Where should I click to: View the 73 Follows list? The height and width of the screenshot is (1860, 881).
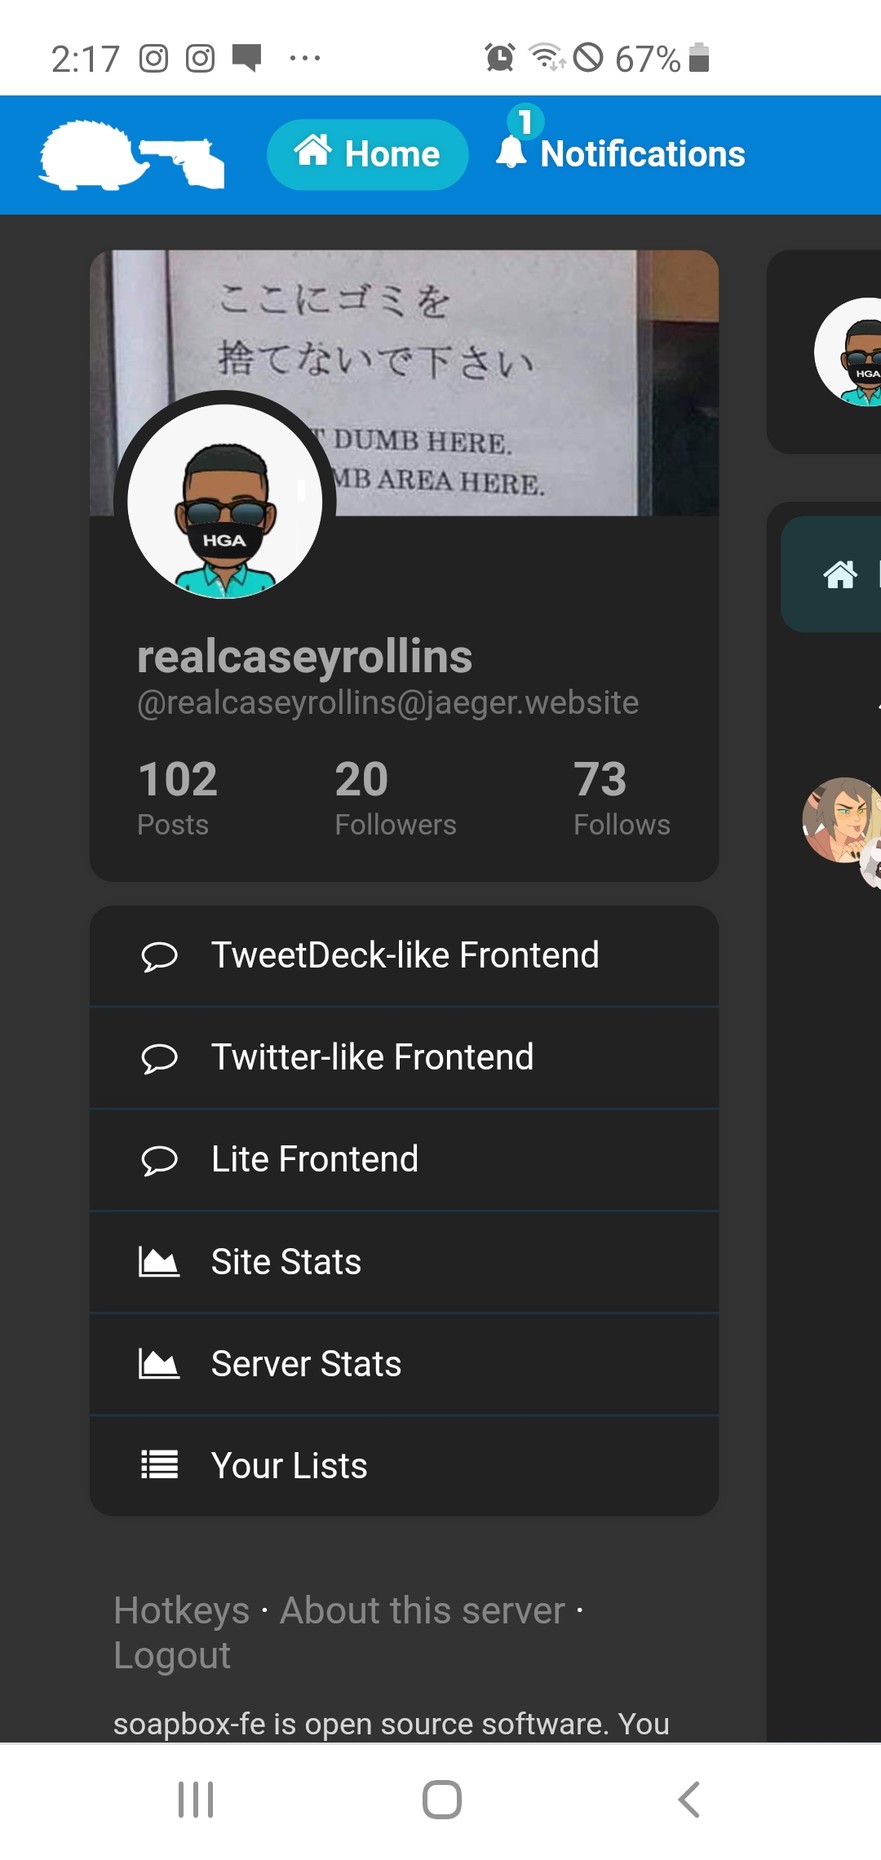(621, 797)
